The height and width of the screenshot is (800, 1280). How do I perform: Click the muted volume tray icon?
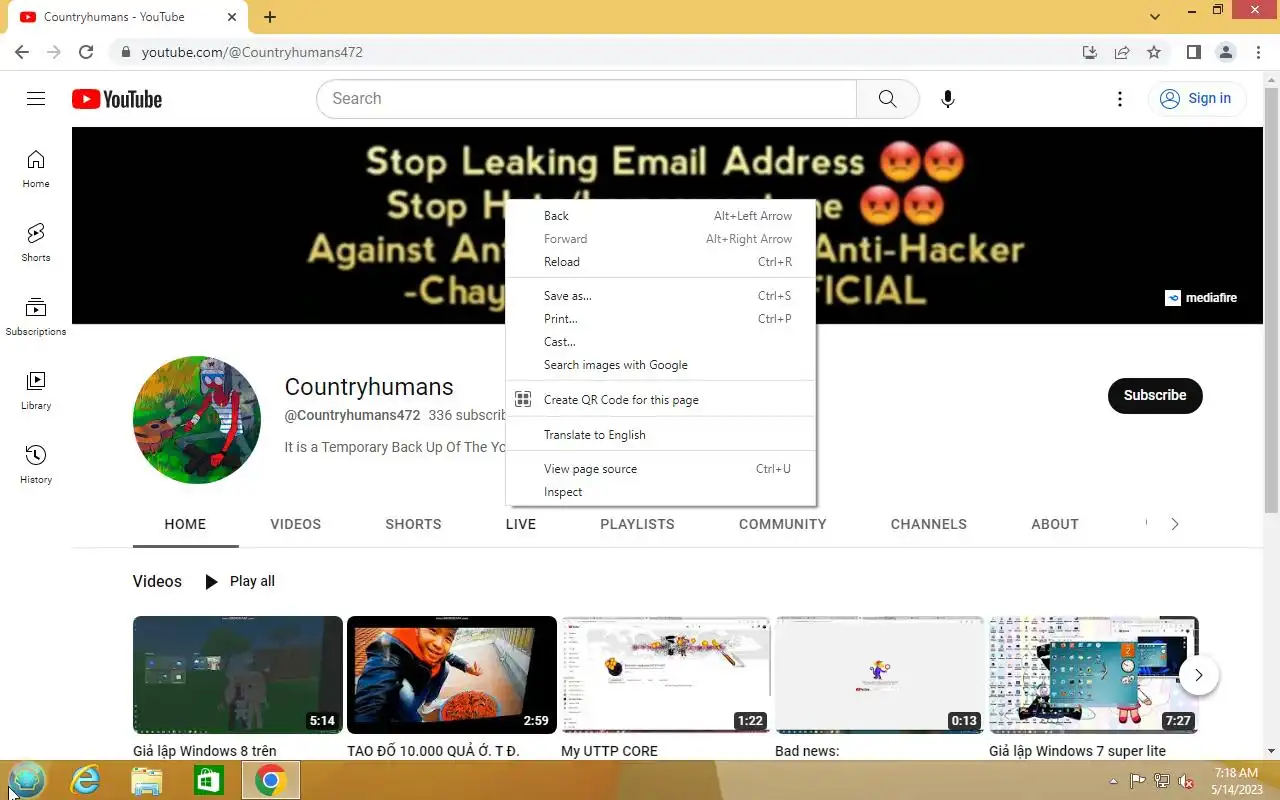click(x=1186, y=781)
